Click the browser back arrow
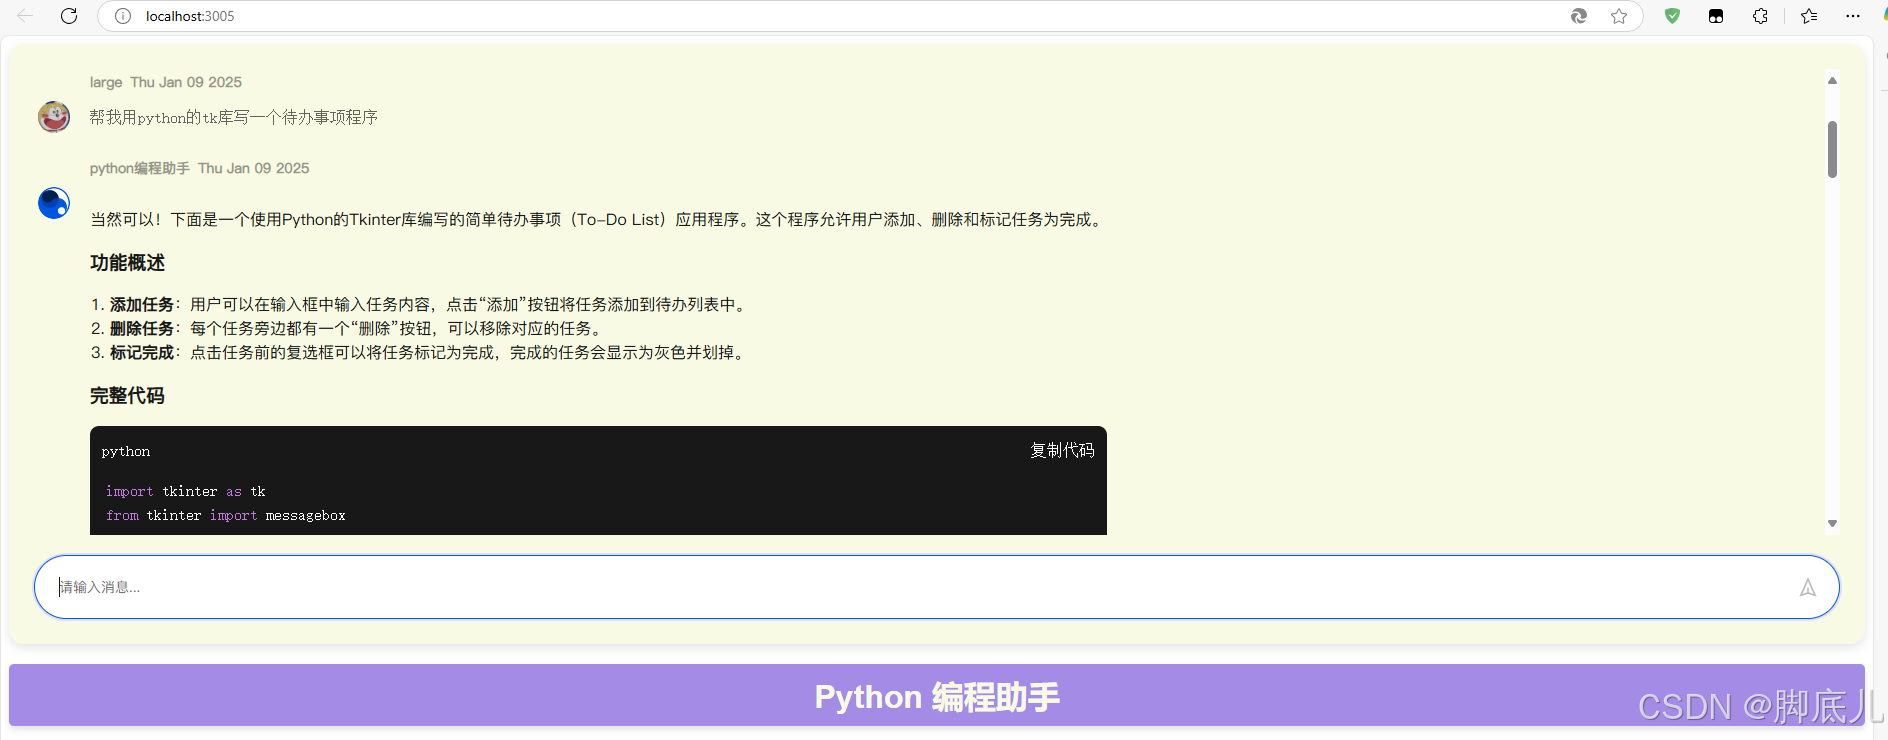This screenshot has height=740, width=1888. click(x=25, y=16)
